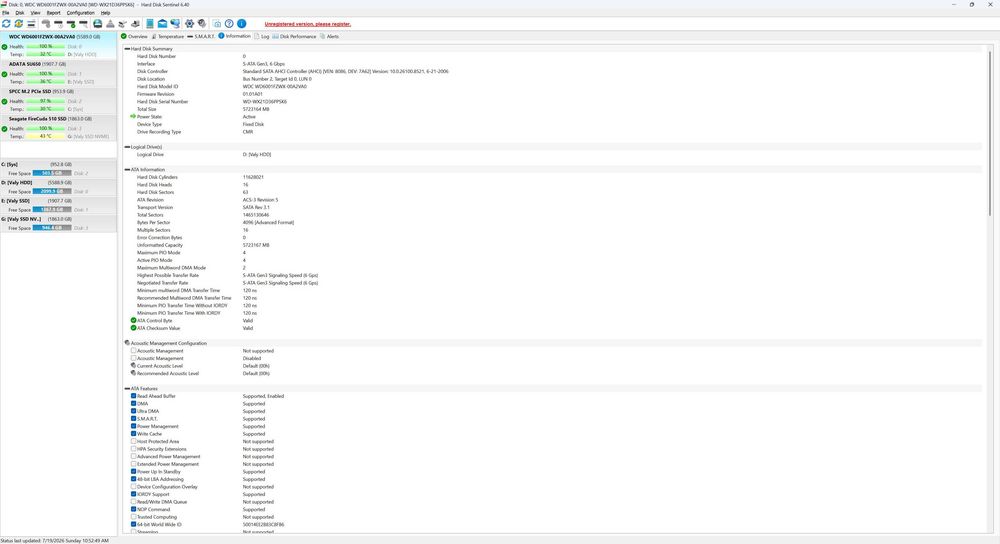The height and width of the screenshot is (544, 1000).
Task: Open the Report menu
Action: point(54,13)
